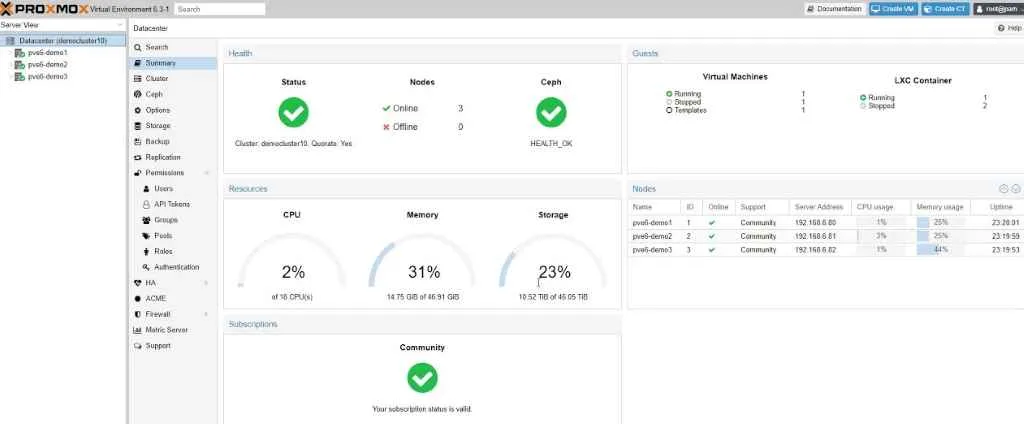Click the LXC Container Running status icon

[863, 97]
